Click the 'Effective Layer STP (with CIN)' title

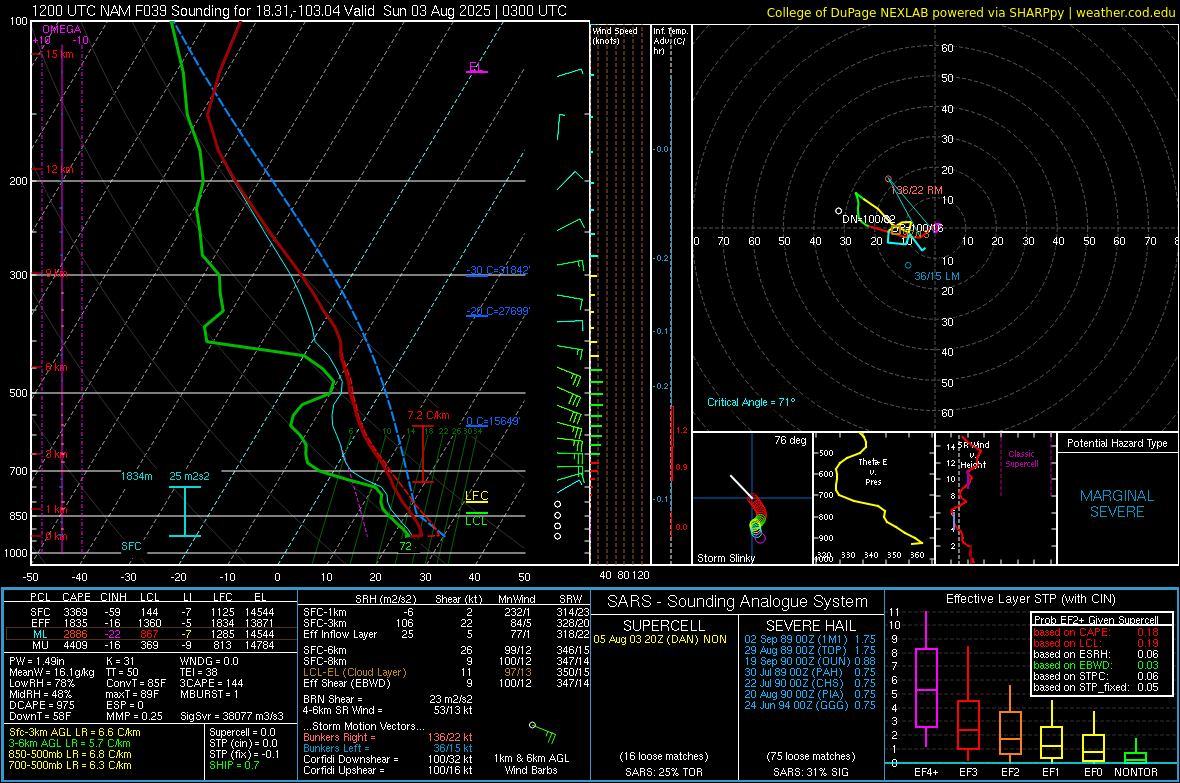click(1031, 599)
